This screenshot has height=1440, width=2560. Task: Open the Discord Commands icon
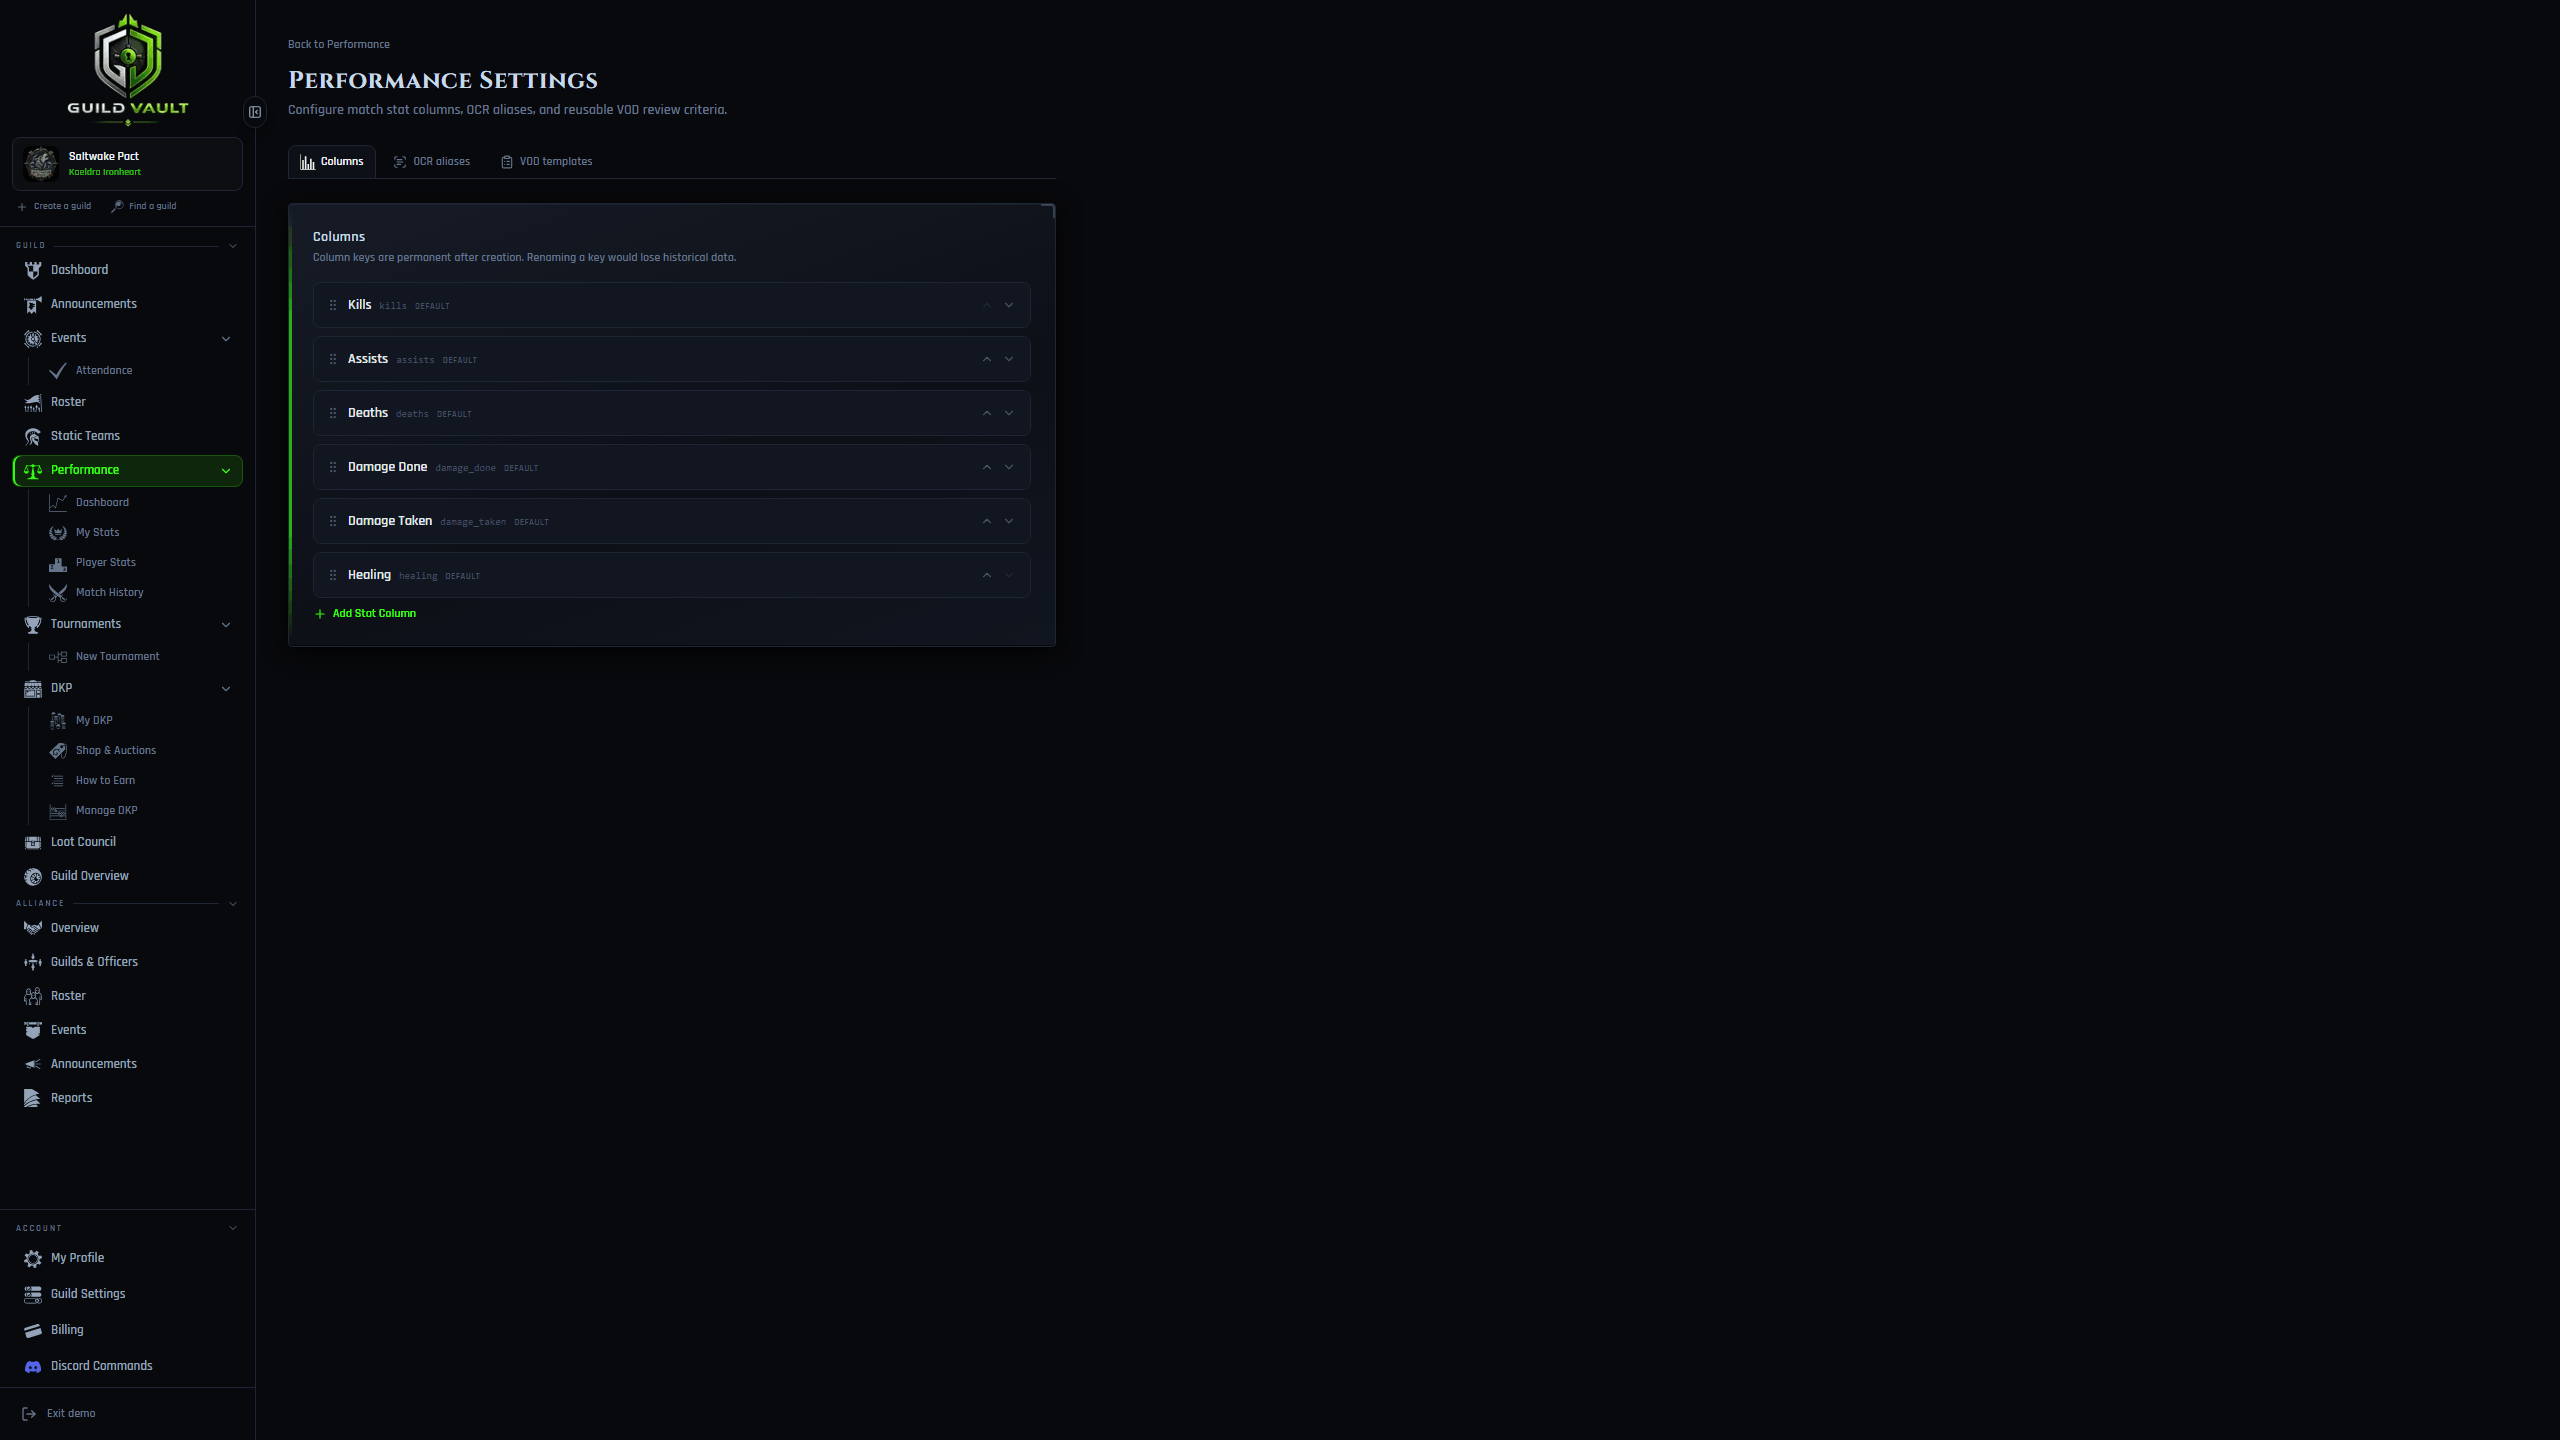(33, 1366)
